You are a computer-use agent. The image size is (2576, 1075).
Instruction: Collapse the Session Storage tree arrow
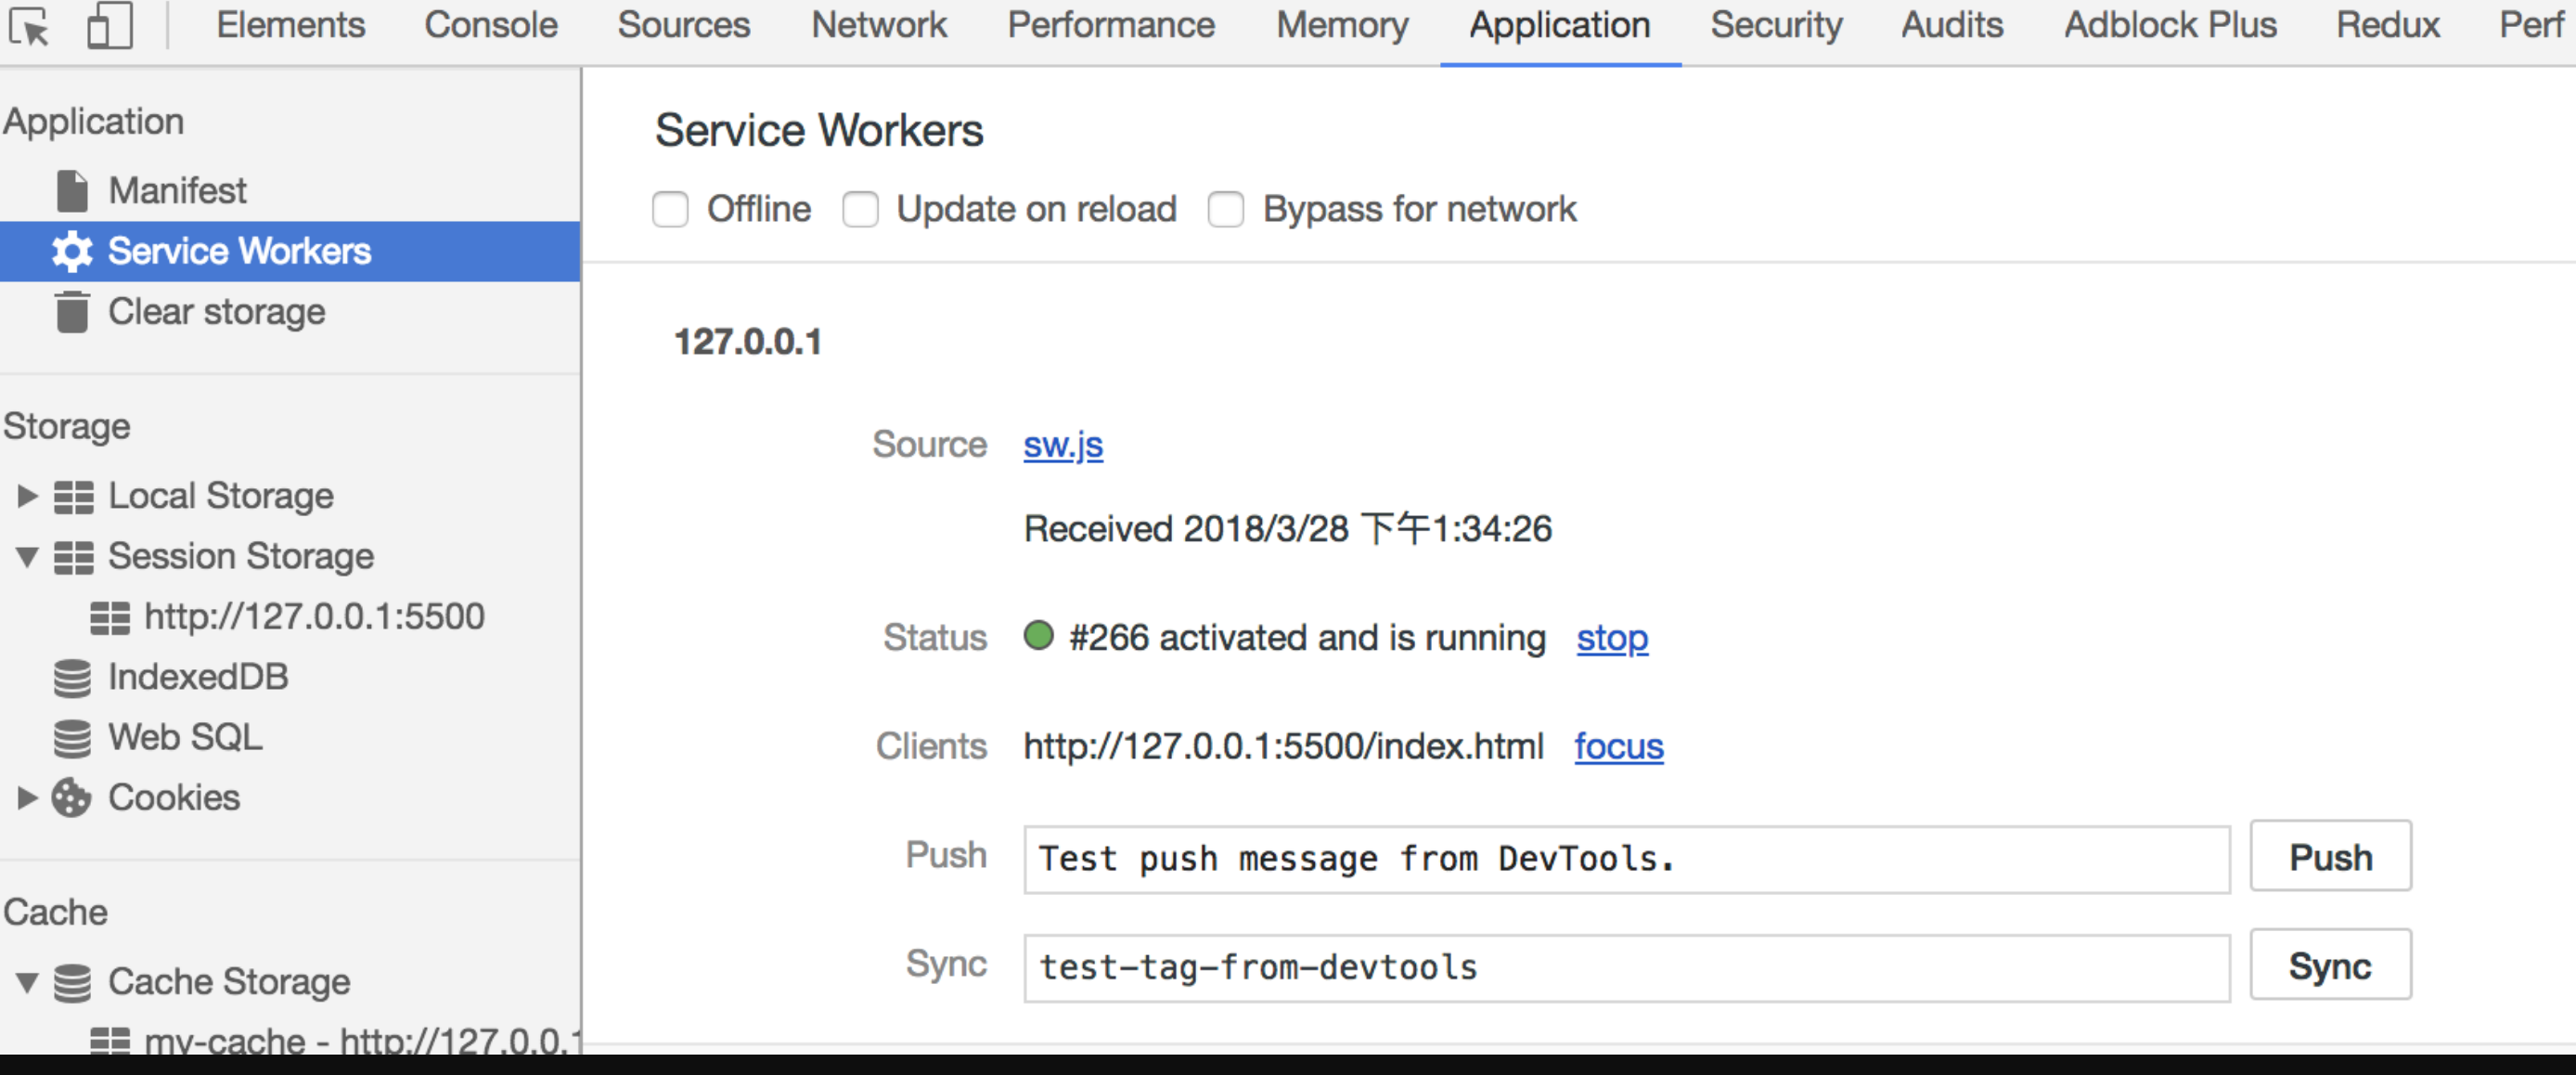tap(27, 557)
